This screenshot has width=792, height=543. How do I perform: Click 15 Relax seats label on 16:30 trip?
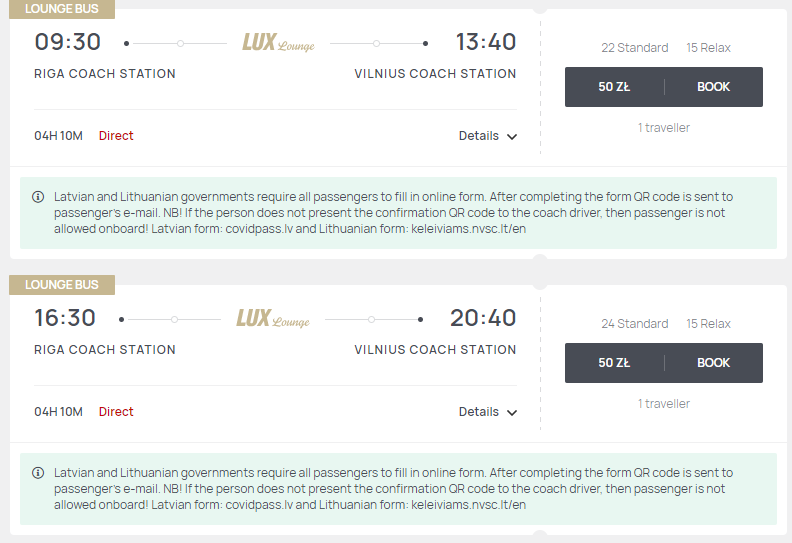(708, 323)
